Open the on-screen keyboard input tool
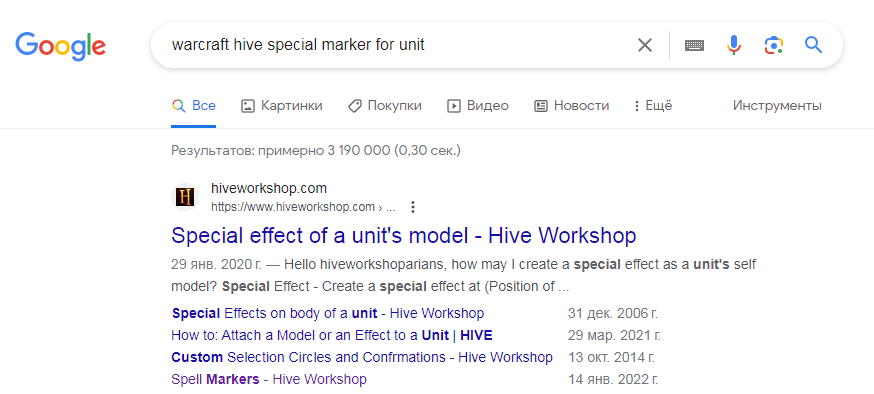874x394 pixels. click(x=695, y=45)
